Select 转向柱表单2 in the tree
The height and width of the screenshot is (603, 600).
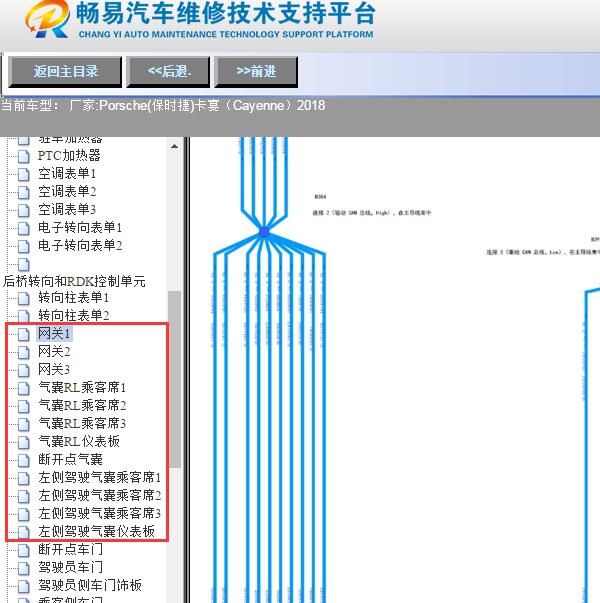click(x=73, y=316)
